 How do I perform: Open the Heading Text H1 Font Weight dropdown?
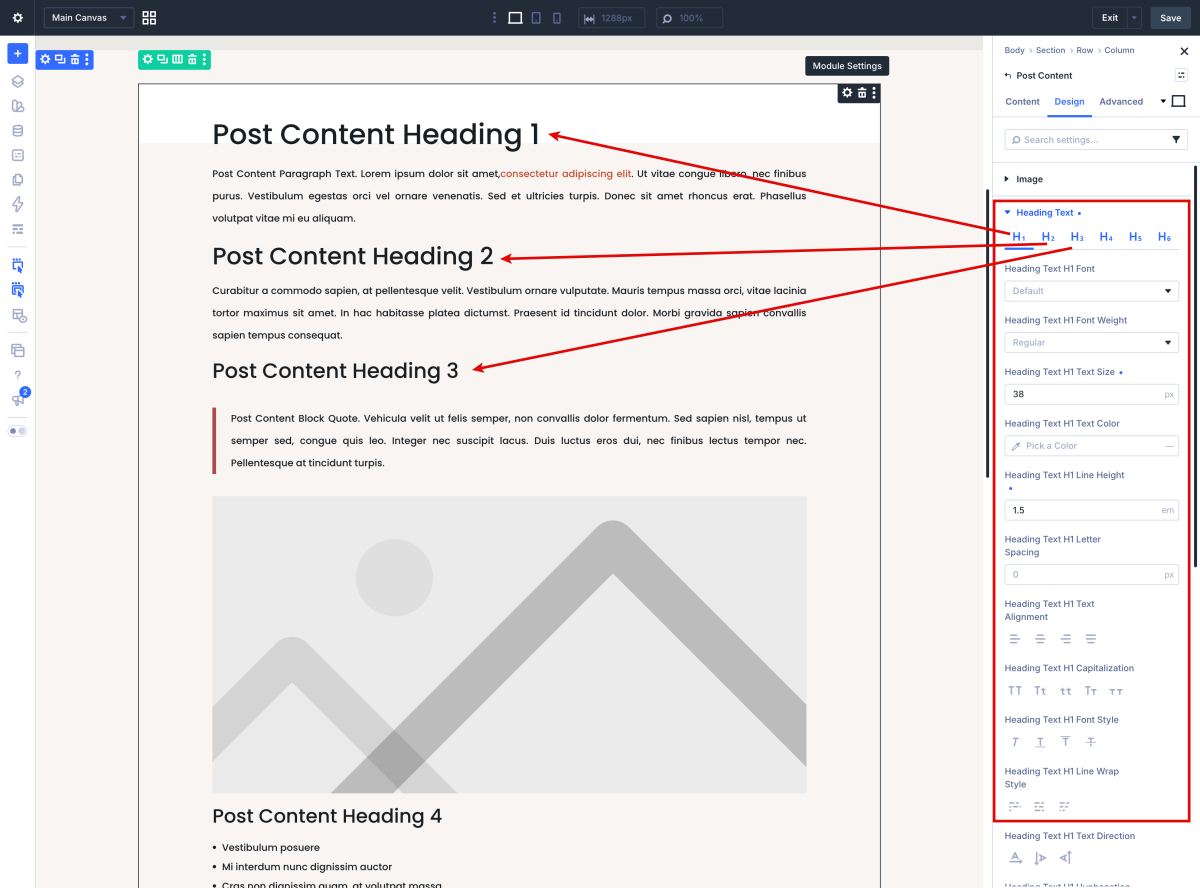(1091, 343)
